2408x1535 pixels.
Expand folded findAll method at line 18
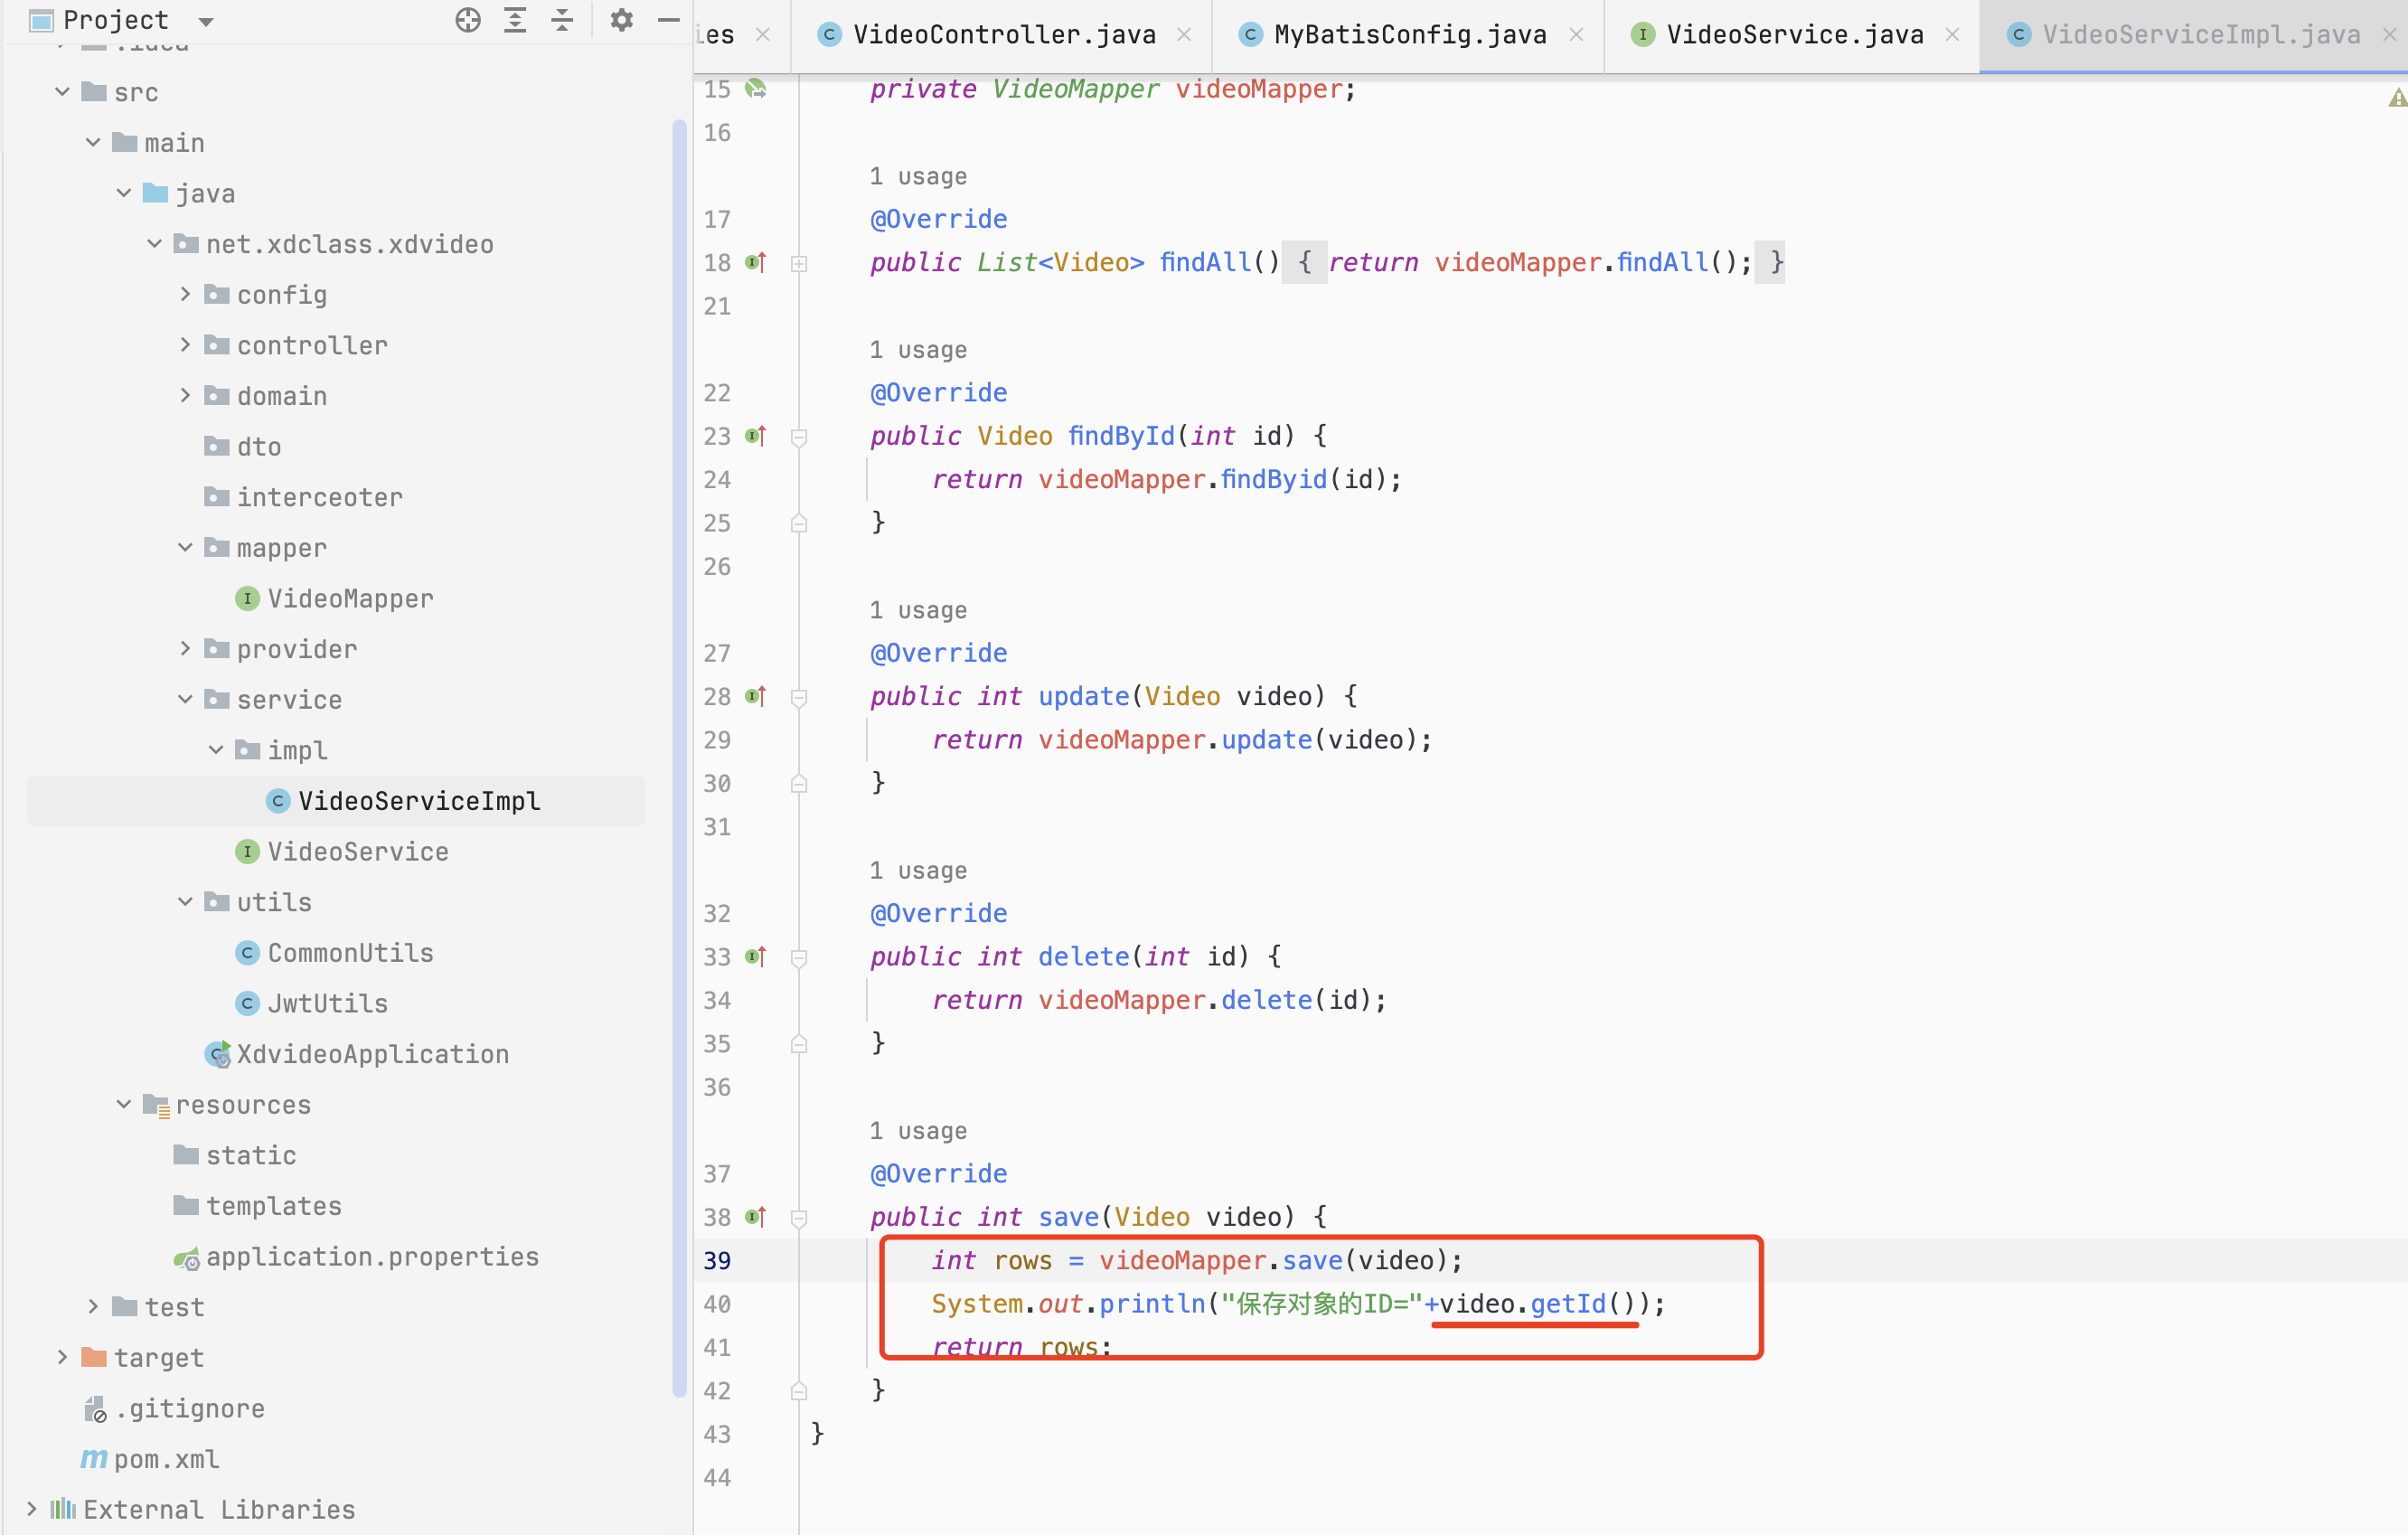799,264
